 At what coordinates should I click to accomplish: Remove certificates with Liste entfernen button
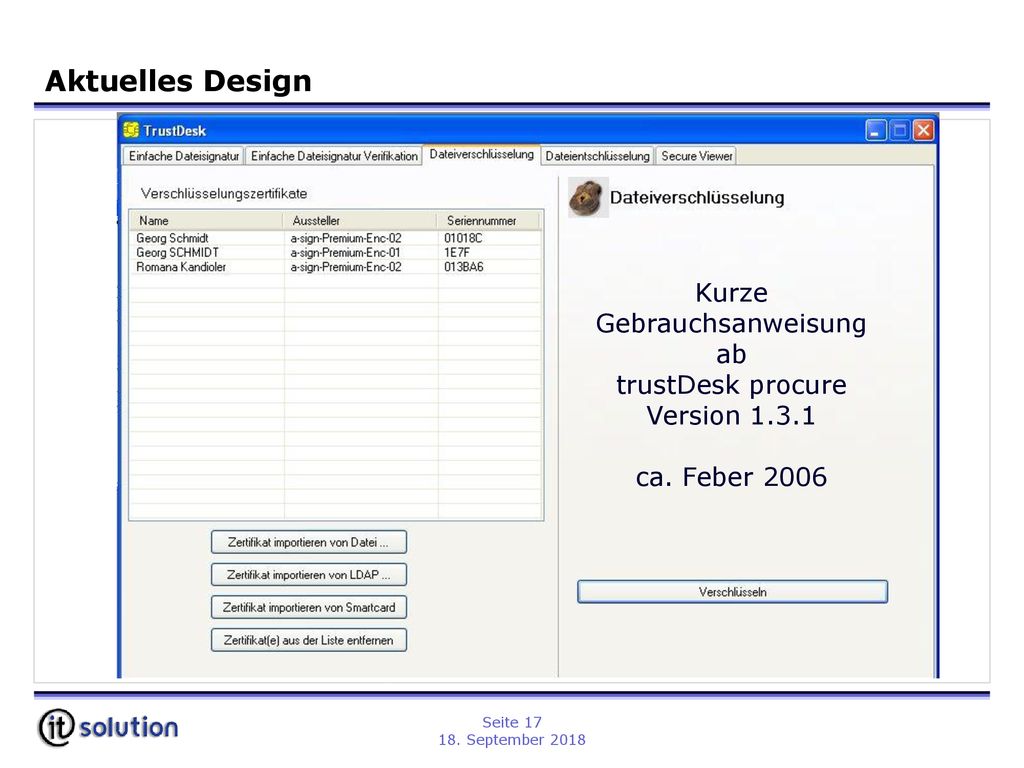click(x=309, y=640)
